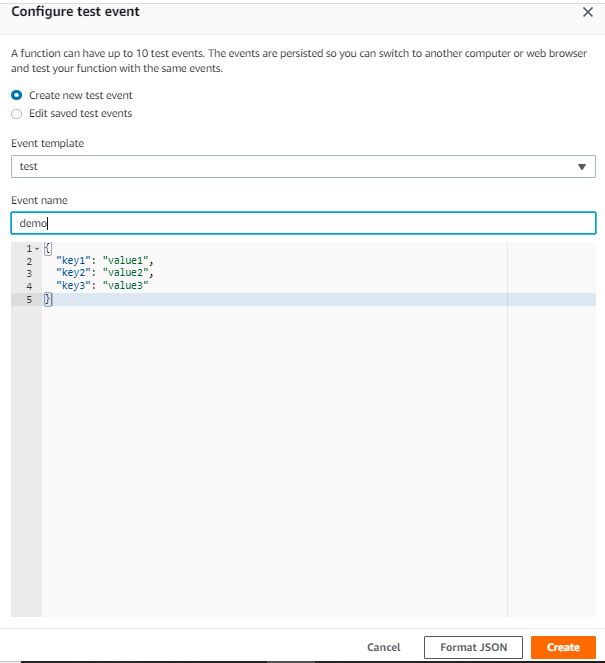Click line number 2 in the editor gutter
Screen dimensions: 605x663
[x=29, y=262]
